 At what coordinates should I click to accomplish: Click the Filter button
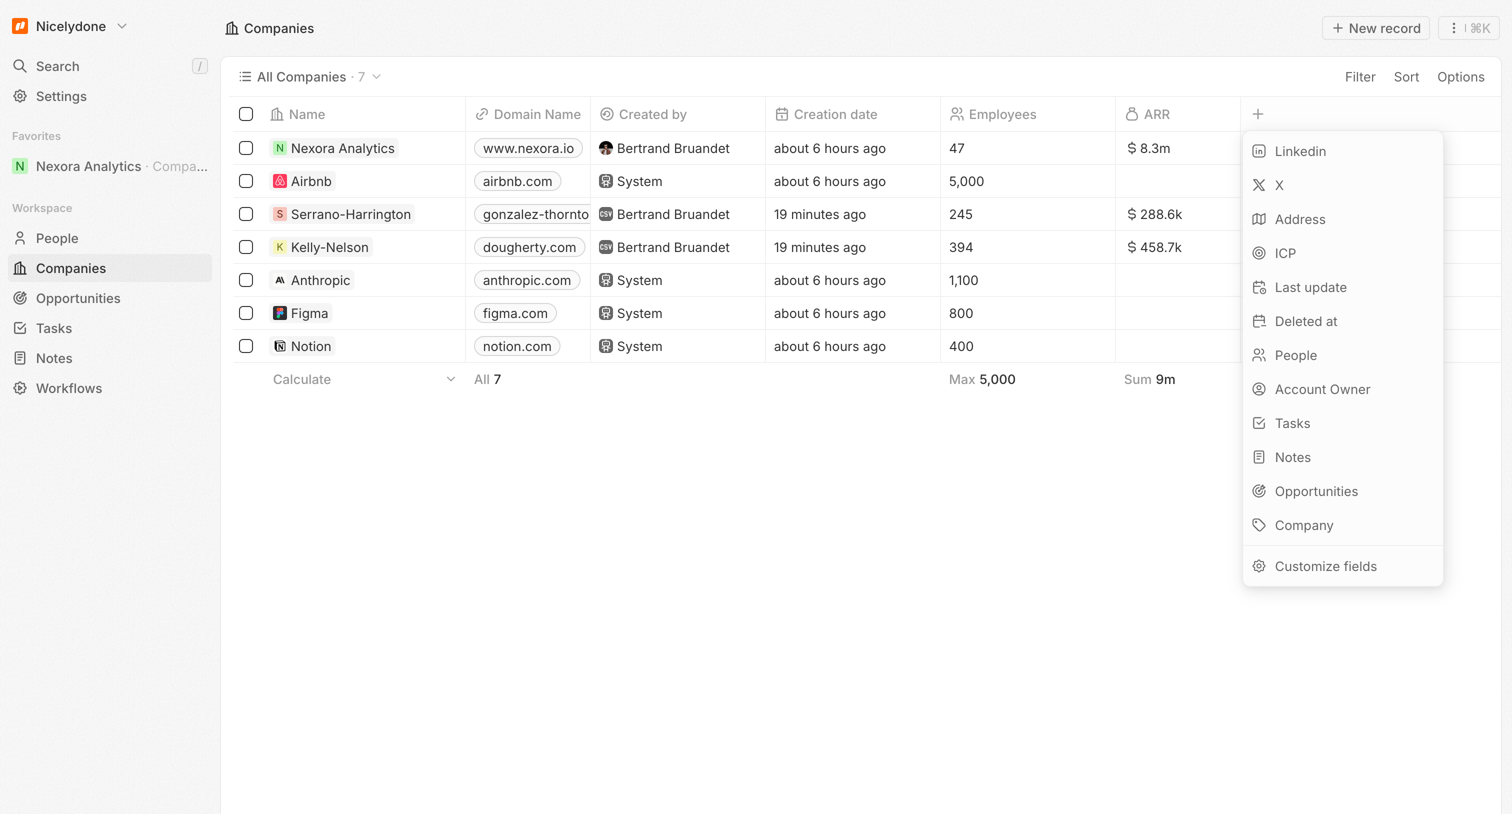pyautogui.click(x=1360, y=77)
